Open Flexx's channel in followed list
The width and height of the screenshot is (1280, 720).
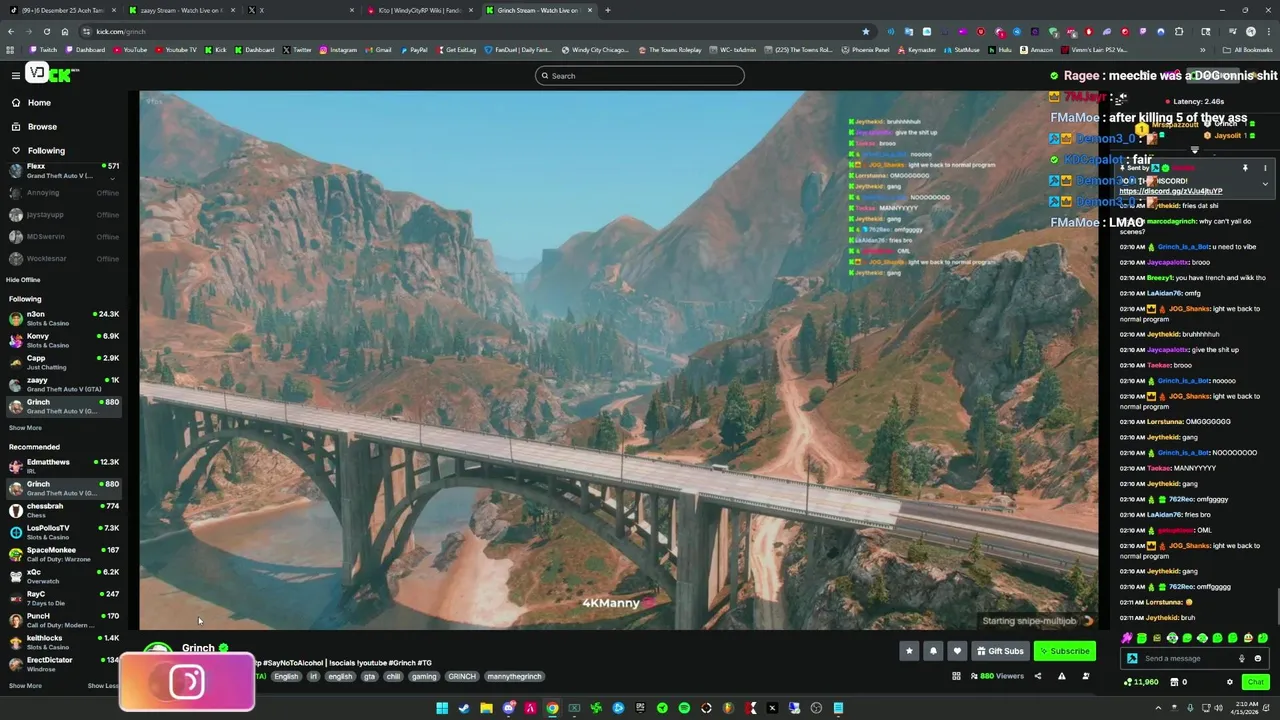64,171
